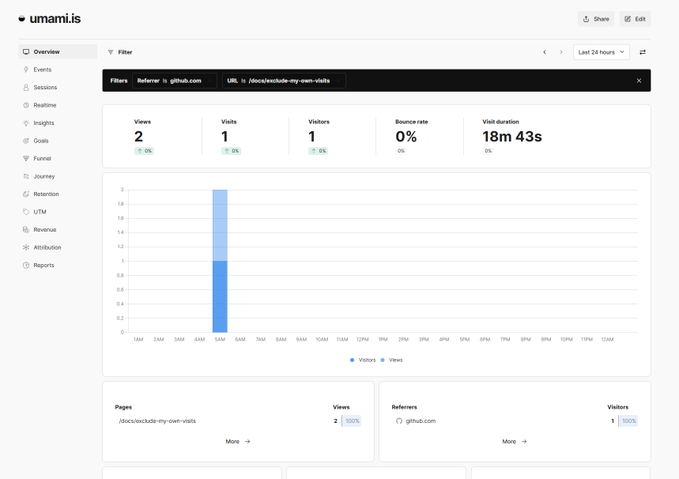Screen dimensions: 679x479
Task: Click the Edit button
Action: (x=635, y=19)
